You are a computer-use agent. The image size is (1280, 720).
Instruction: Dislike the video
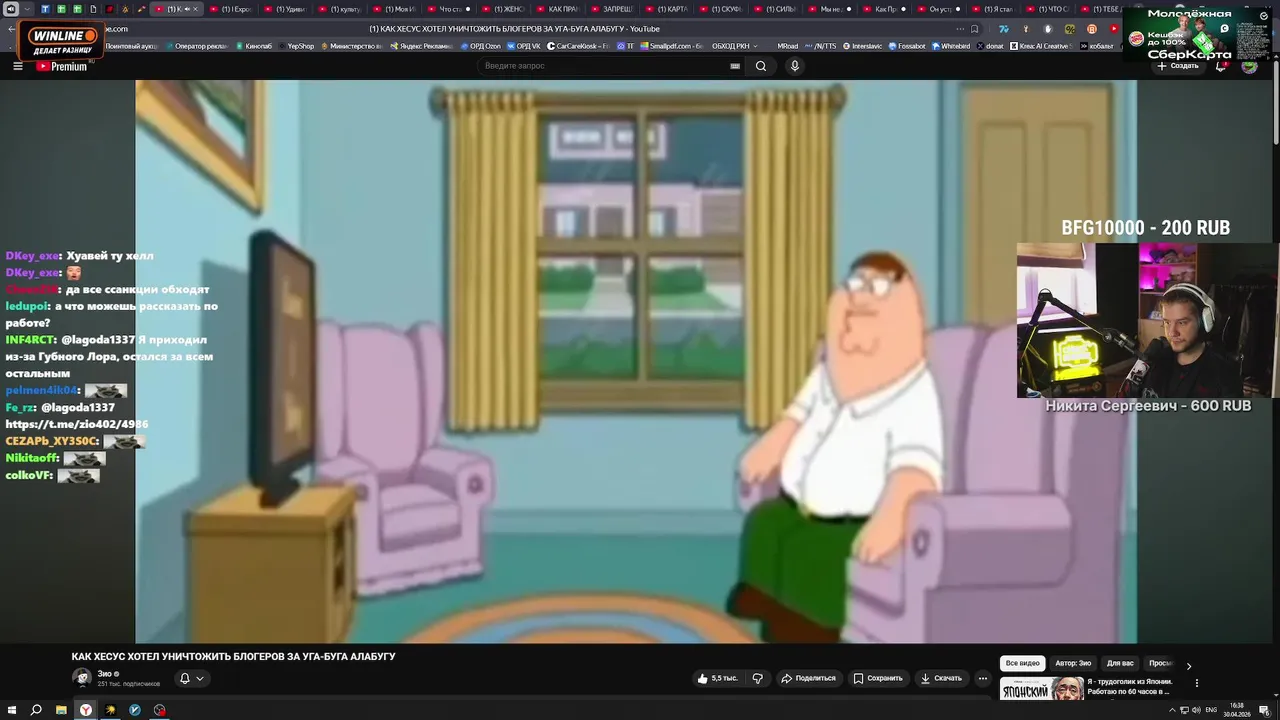[757, 678]
